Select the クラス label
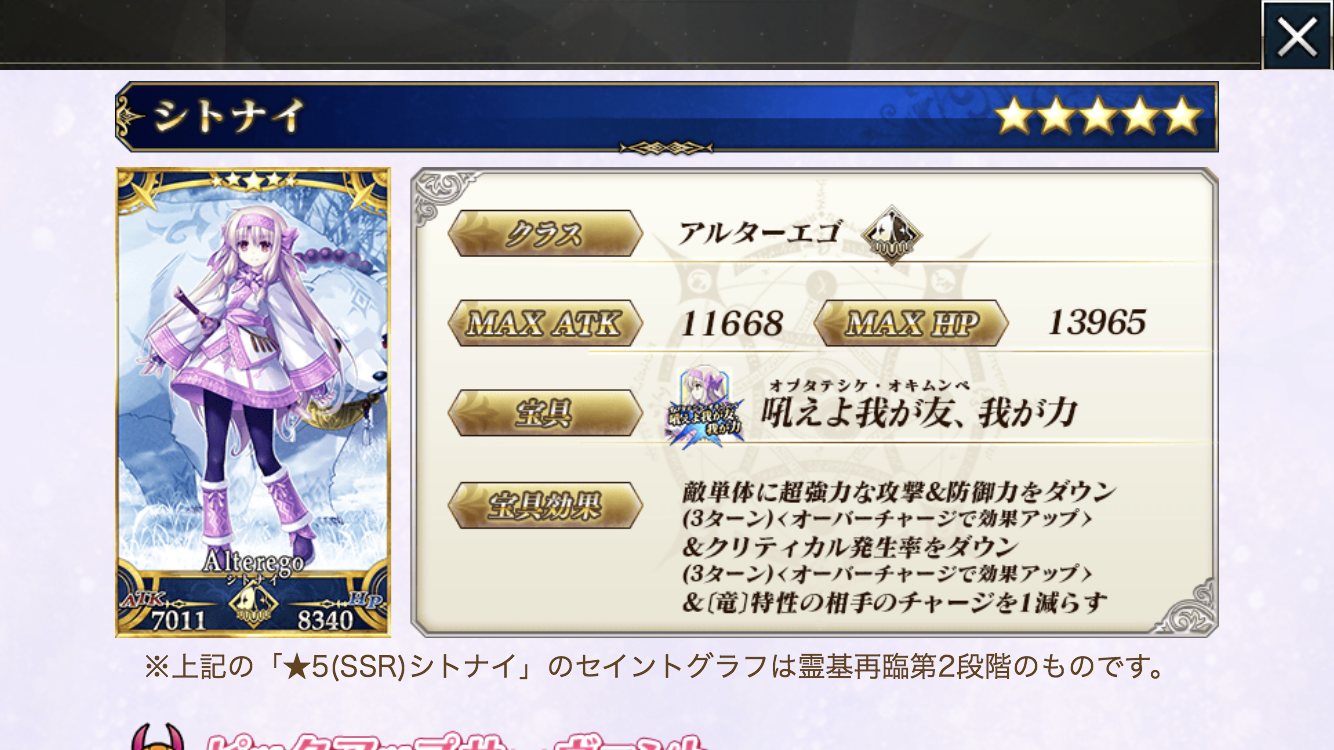This screenshot has height=750, width=1334. pyautogui.click(x=544, y=234)
